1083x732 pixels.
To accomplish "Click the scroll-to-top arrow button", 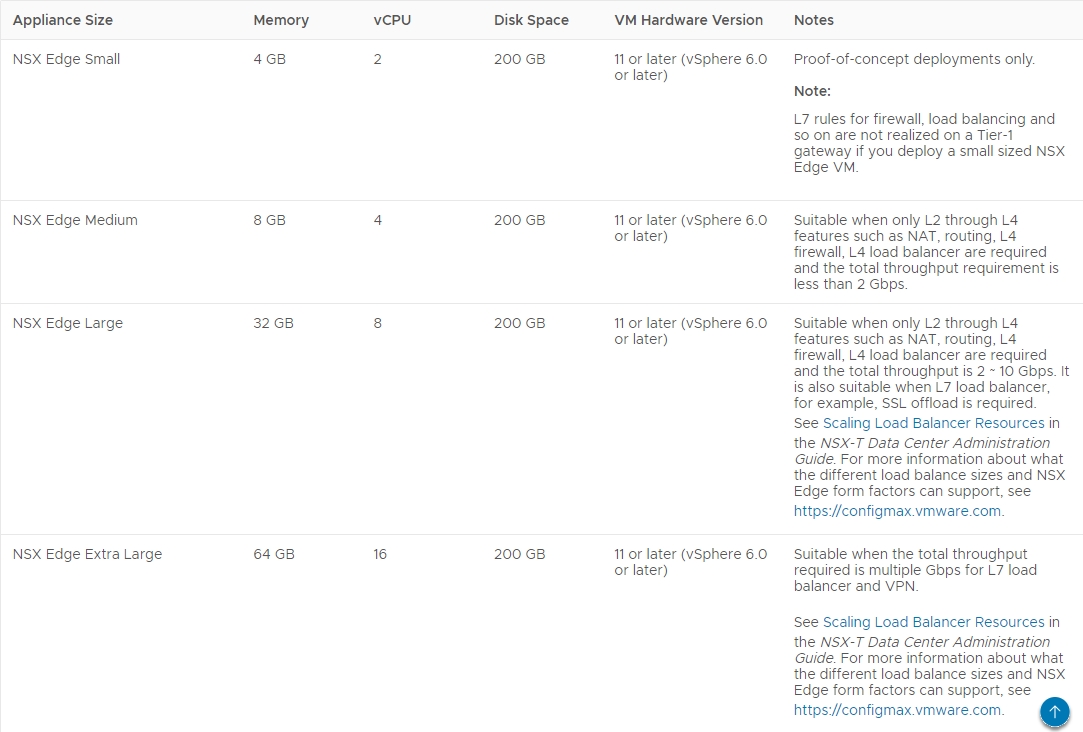I will 1054,711.
